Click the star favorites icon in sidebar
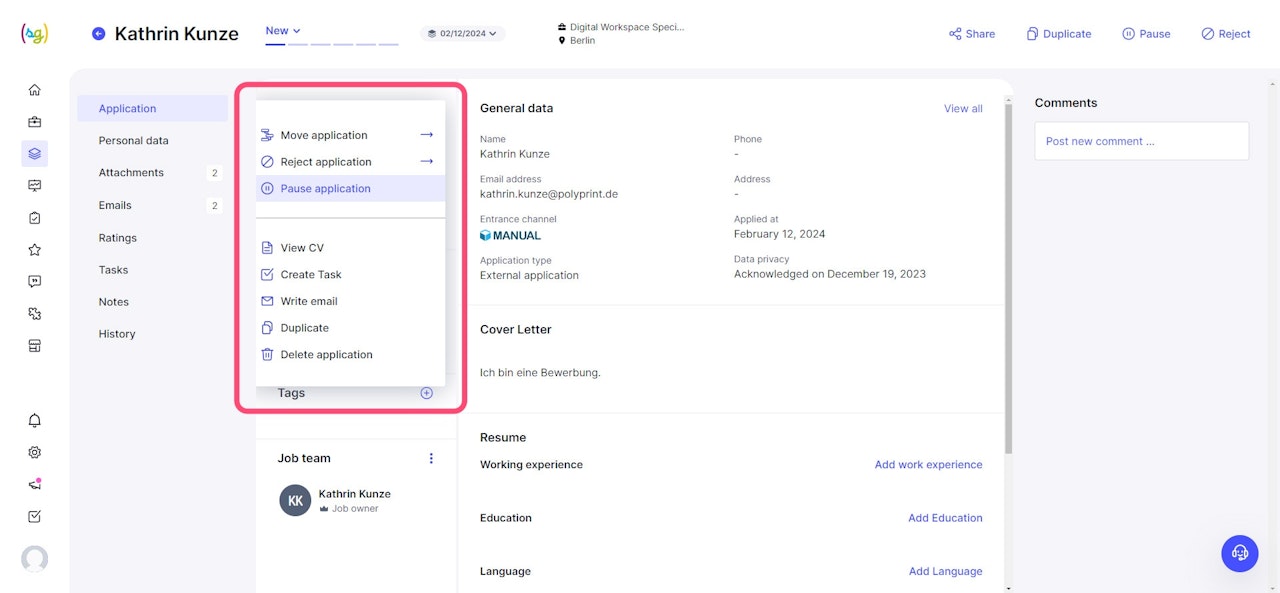This screenshot has height=593, width=1280. pyautogui.click(x=35, y=250)
